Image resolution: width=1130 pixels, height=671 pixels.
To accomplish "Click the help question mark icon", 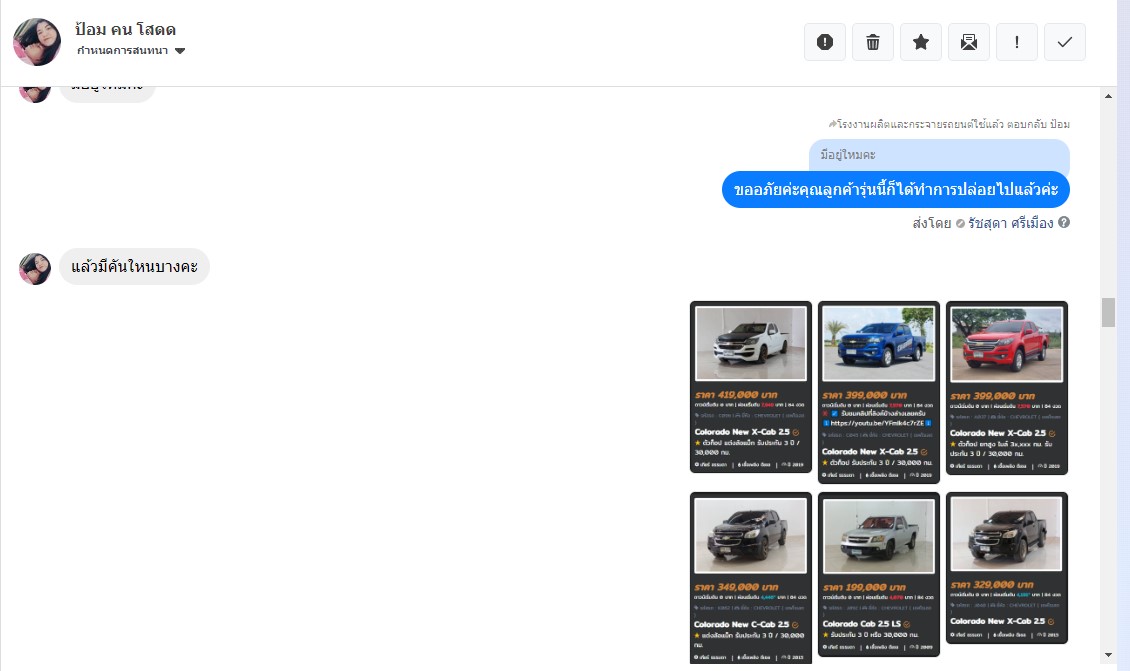I will point(1064,223).
